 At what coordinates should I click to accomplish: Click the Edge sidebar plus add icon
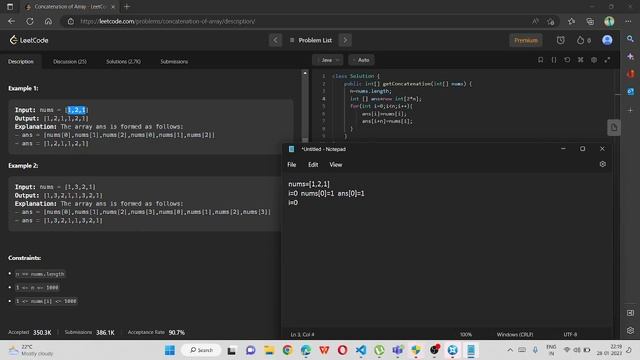[630, 110]
